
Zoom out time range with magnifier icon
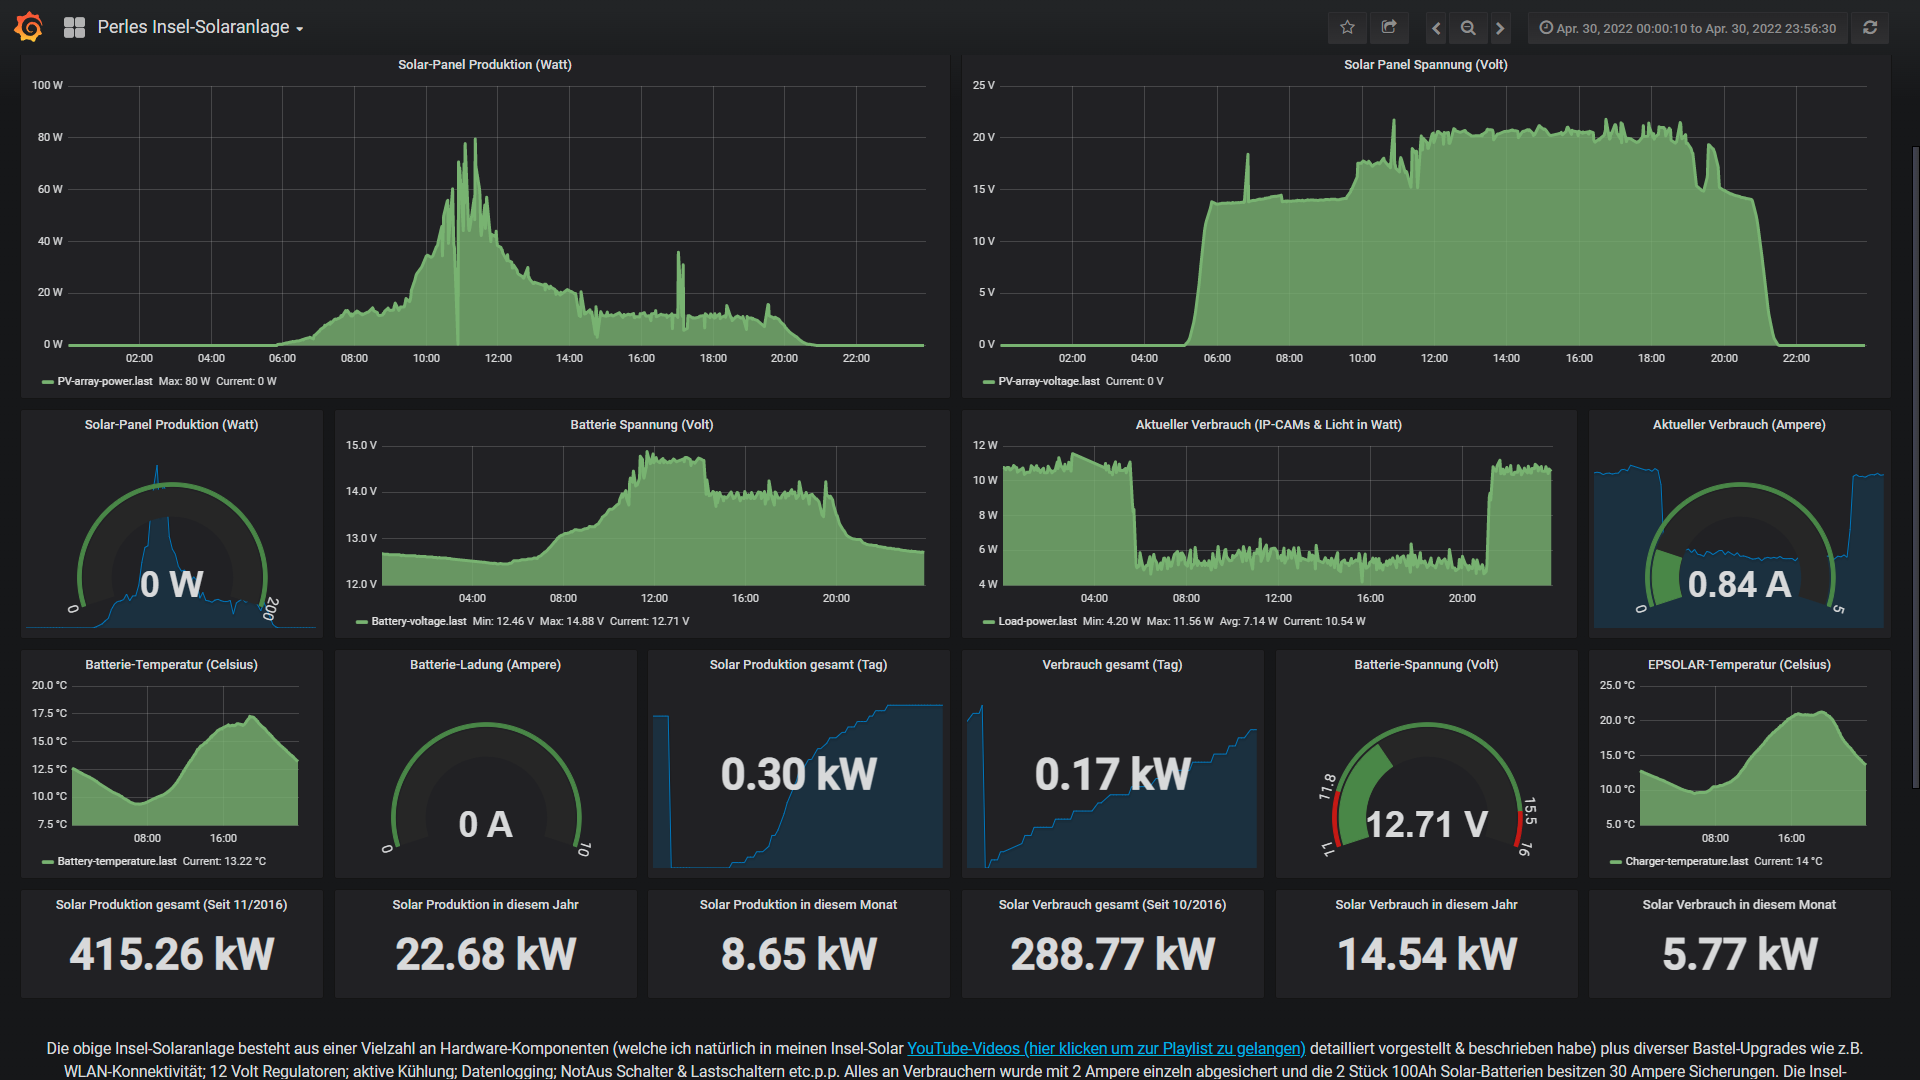pos(1468,28)
